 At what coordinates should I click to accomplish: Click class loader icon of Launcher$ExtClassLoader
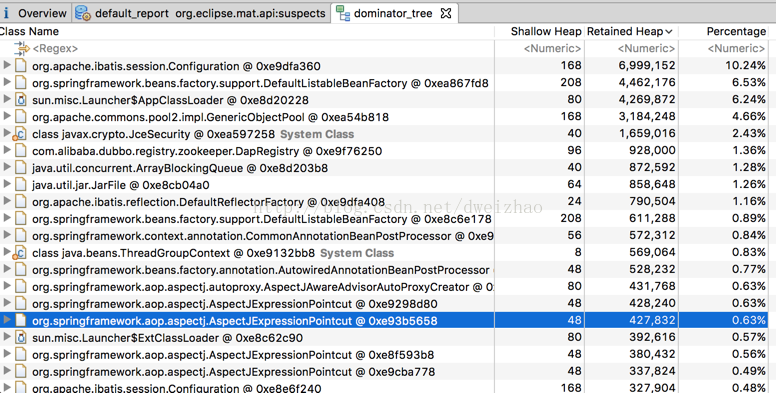point(20,338)
